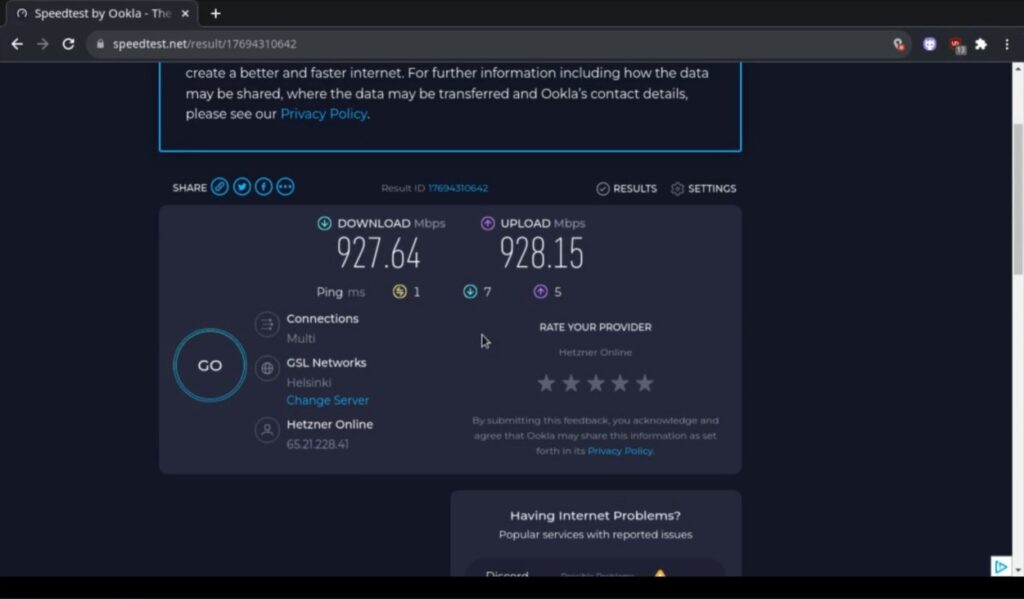Open the SETTINGS page
Screen dimensions: 1024x599
tap(703, 189)
